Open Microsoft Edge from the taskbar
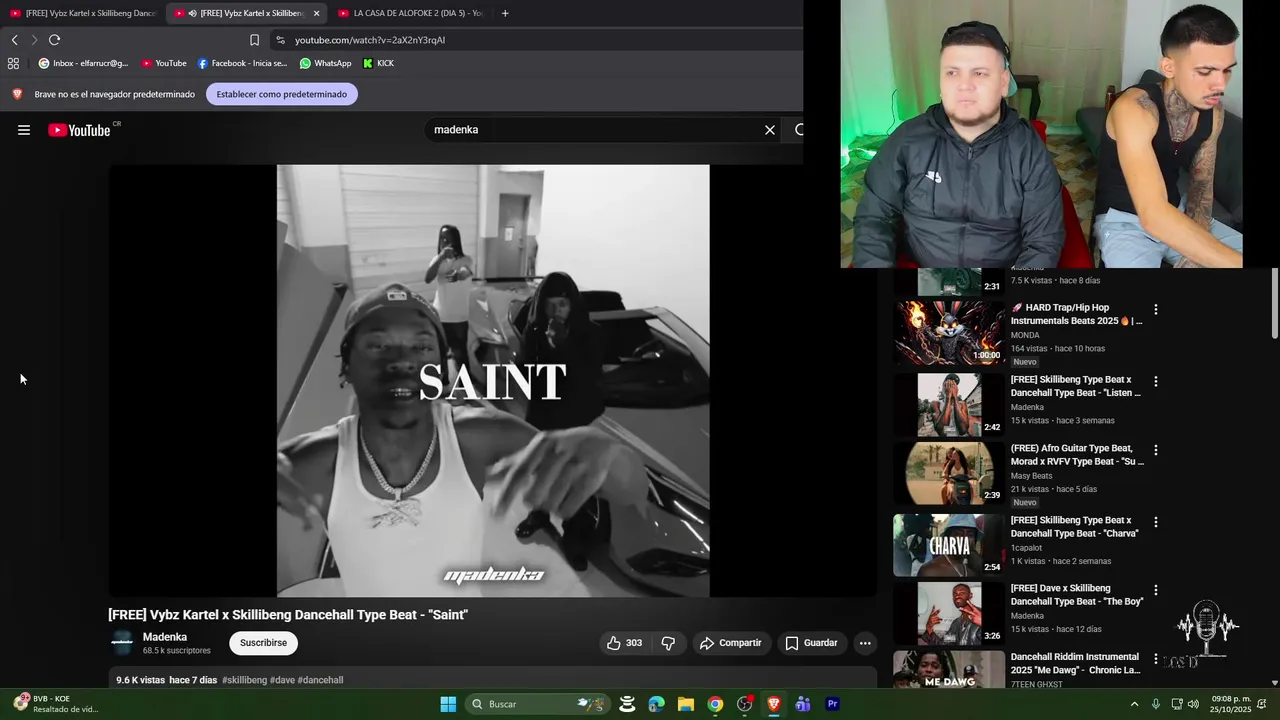The width and height of the screenshot is (1280, 720). (x=656, y=704)
